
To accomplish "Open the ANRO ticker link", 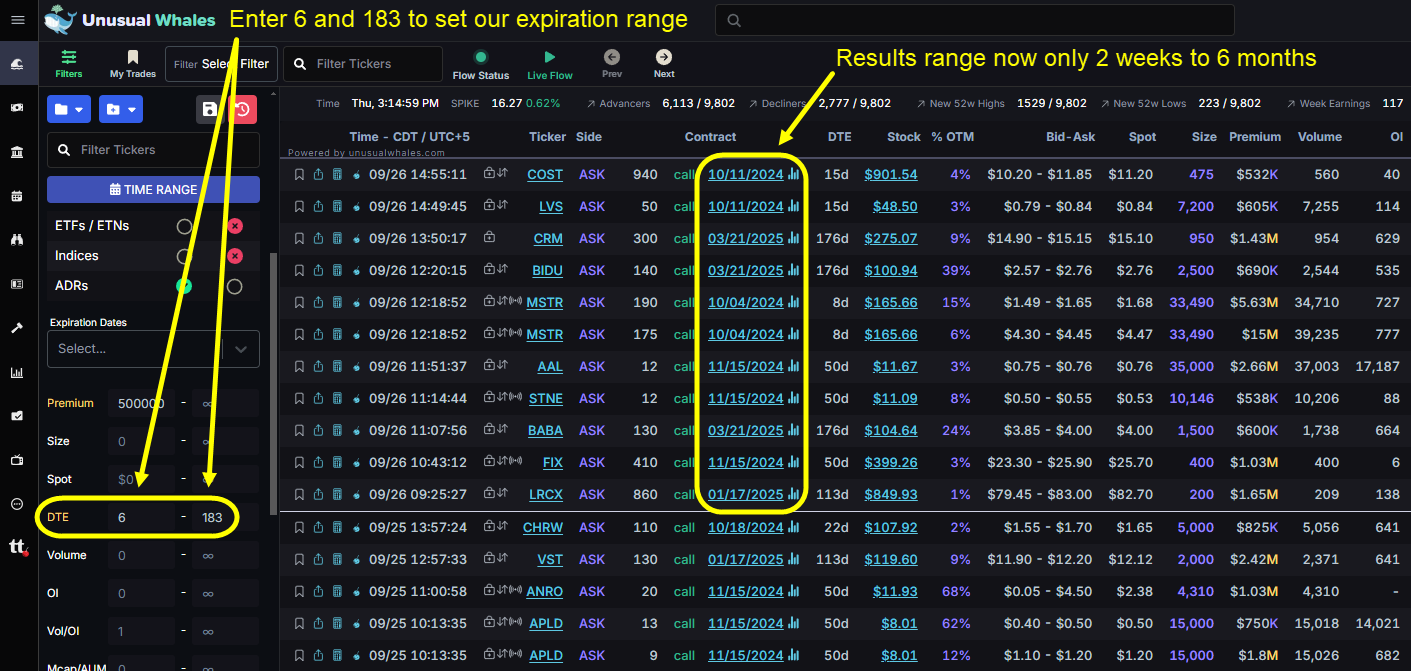I will click(x=545, y=591).
